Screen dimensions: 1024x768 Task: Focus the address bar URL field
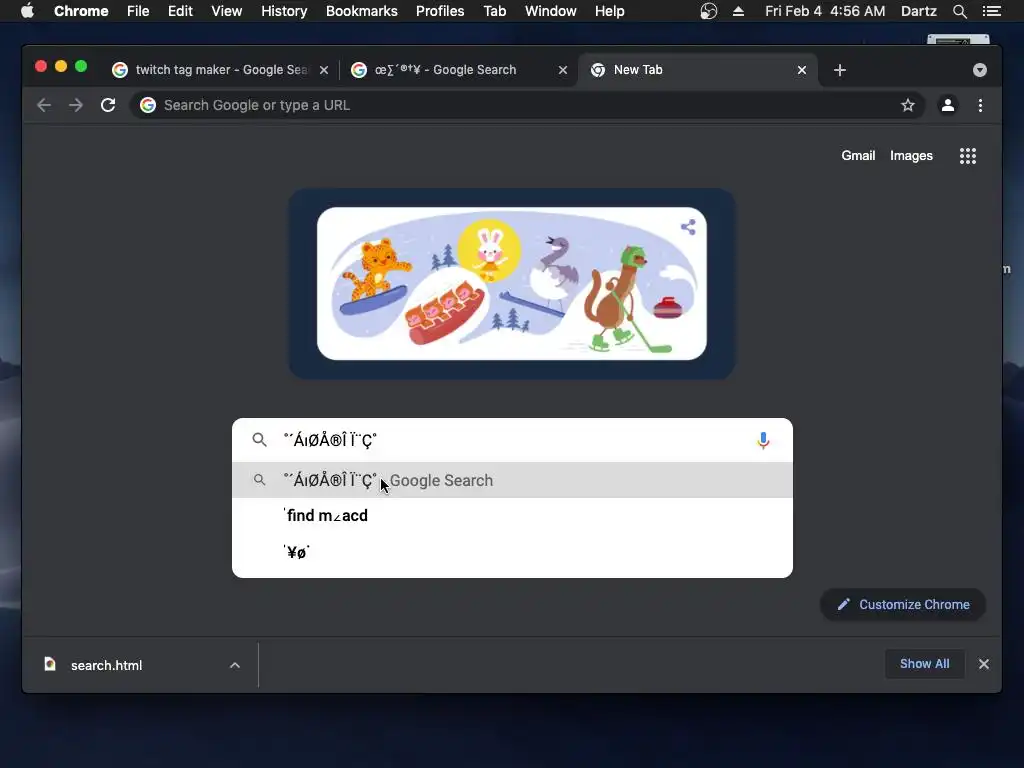(x=526, y=105)
